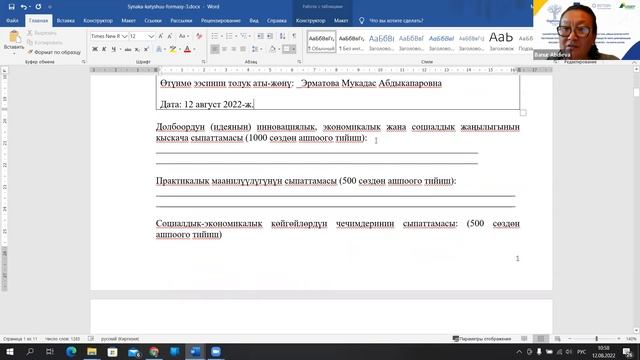Open the Windows Start menu

tap(9, 352)
